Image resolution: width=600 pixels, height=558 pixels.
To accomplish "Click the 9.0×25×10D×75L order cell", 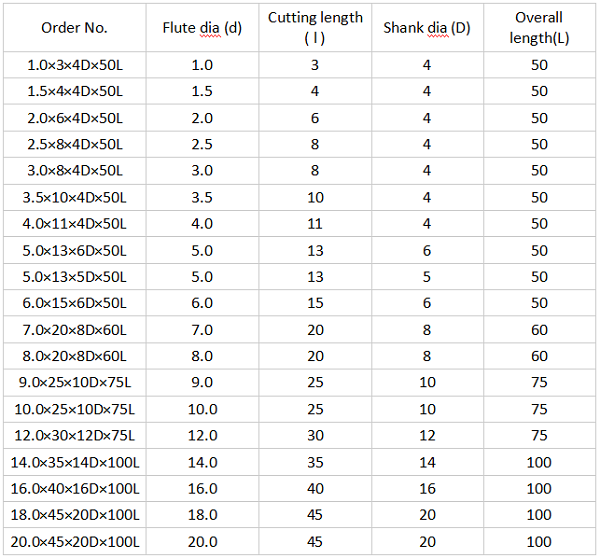I will pos(75,383).
